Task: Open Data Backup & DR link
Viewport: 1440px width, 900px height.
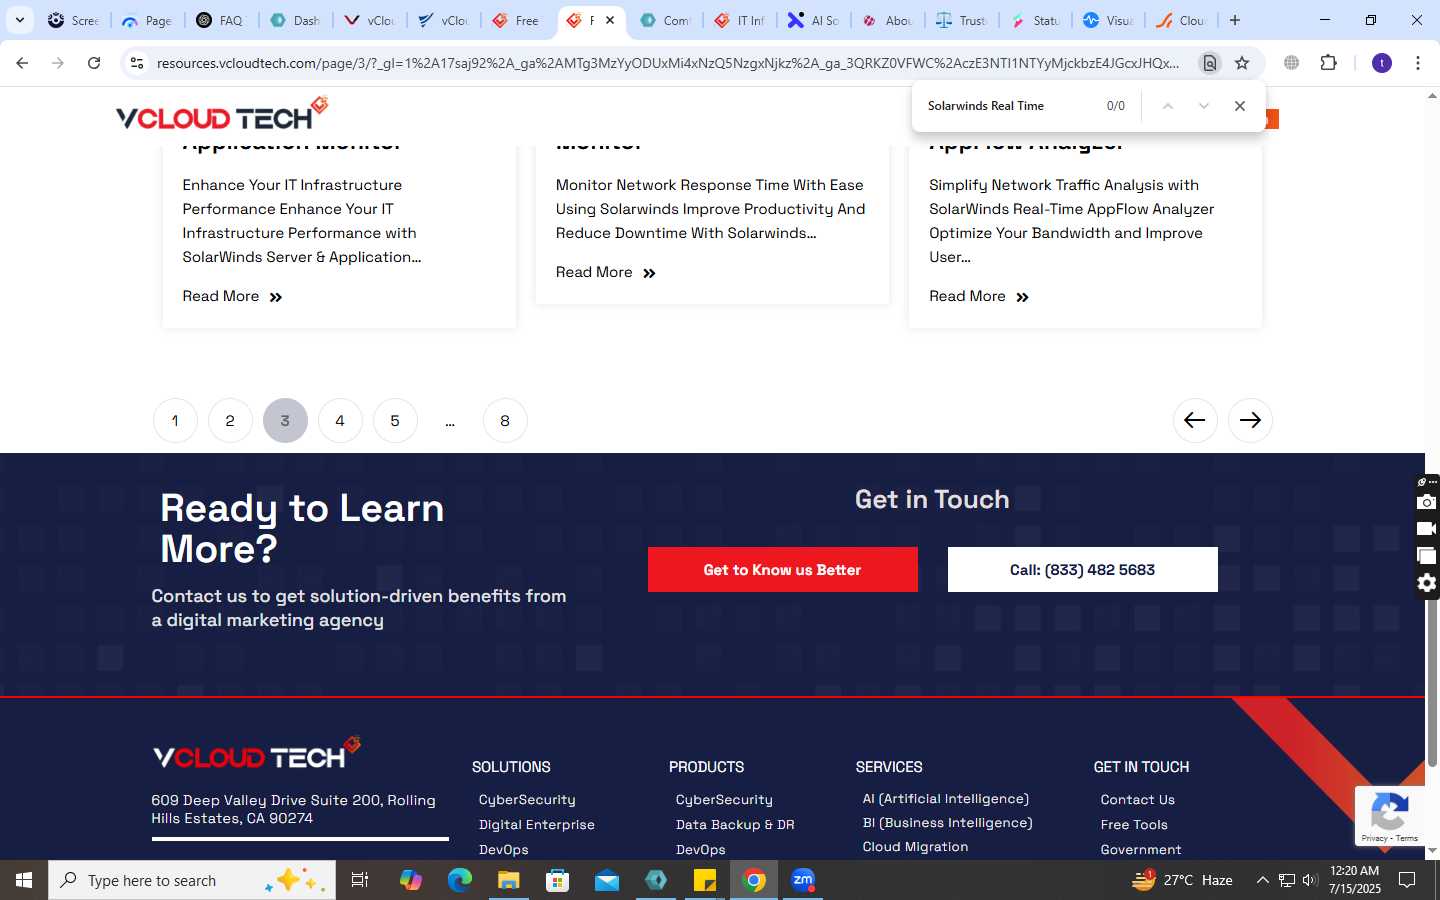Action: (735, 825)
